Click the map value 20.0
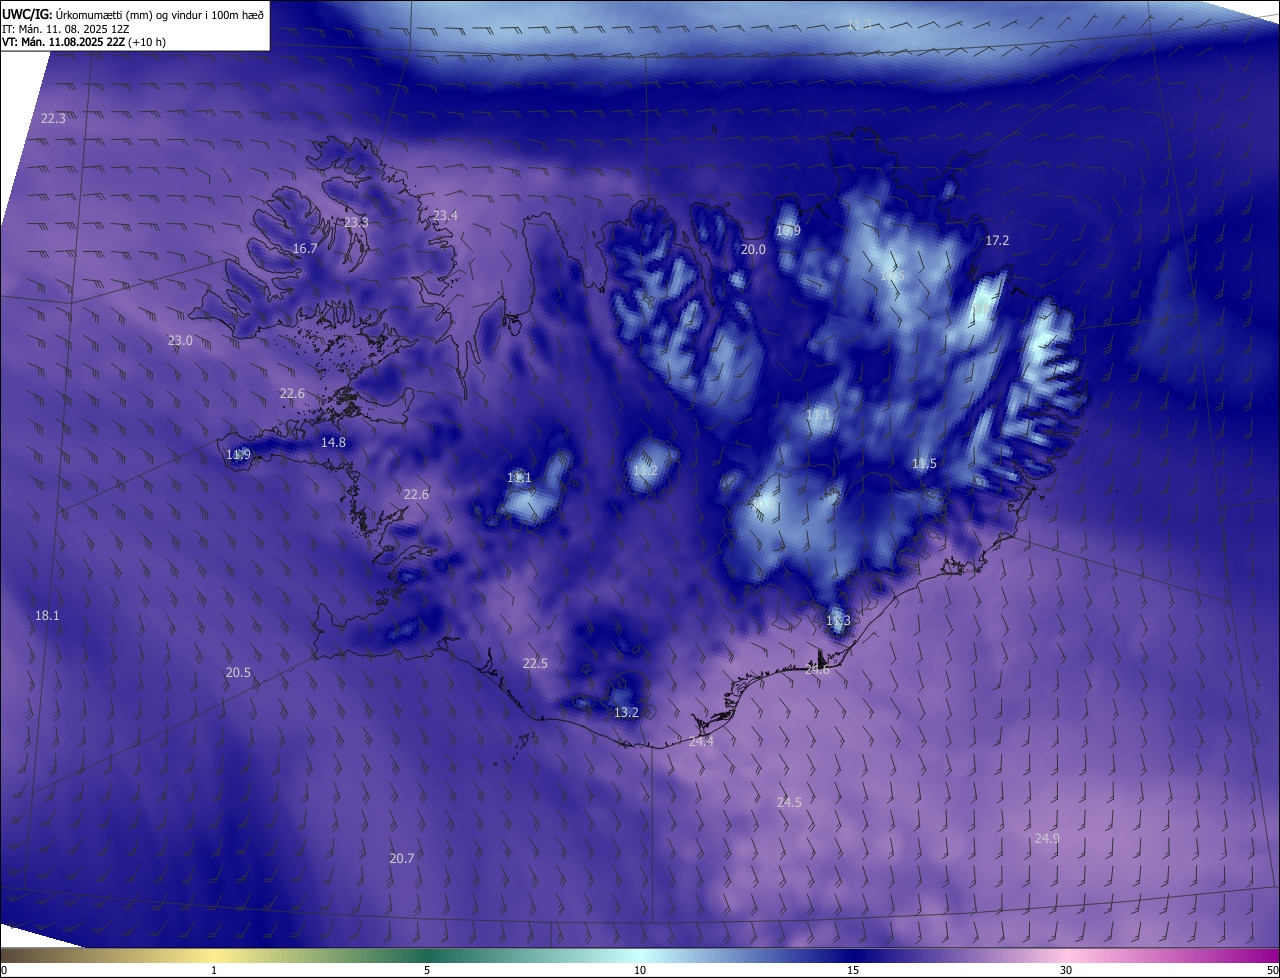Screen dimensions: 1280x978 753,249
